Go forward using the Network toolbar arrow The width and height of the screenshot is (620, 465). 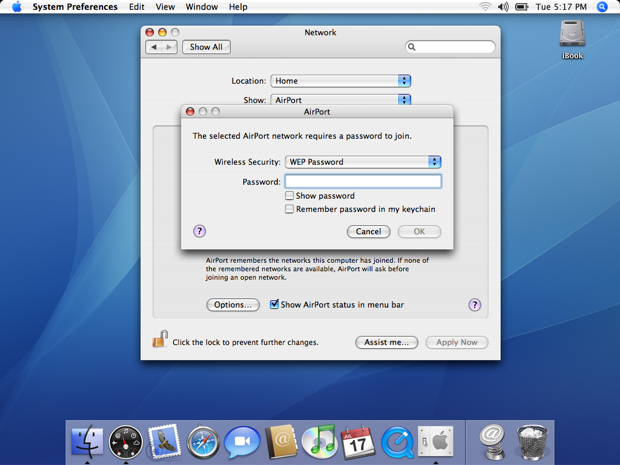click(169, 47)
